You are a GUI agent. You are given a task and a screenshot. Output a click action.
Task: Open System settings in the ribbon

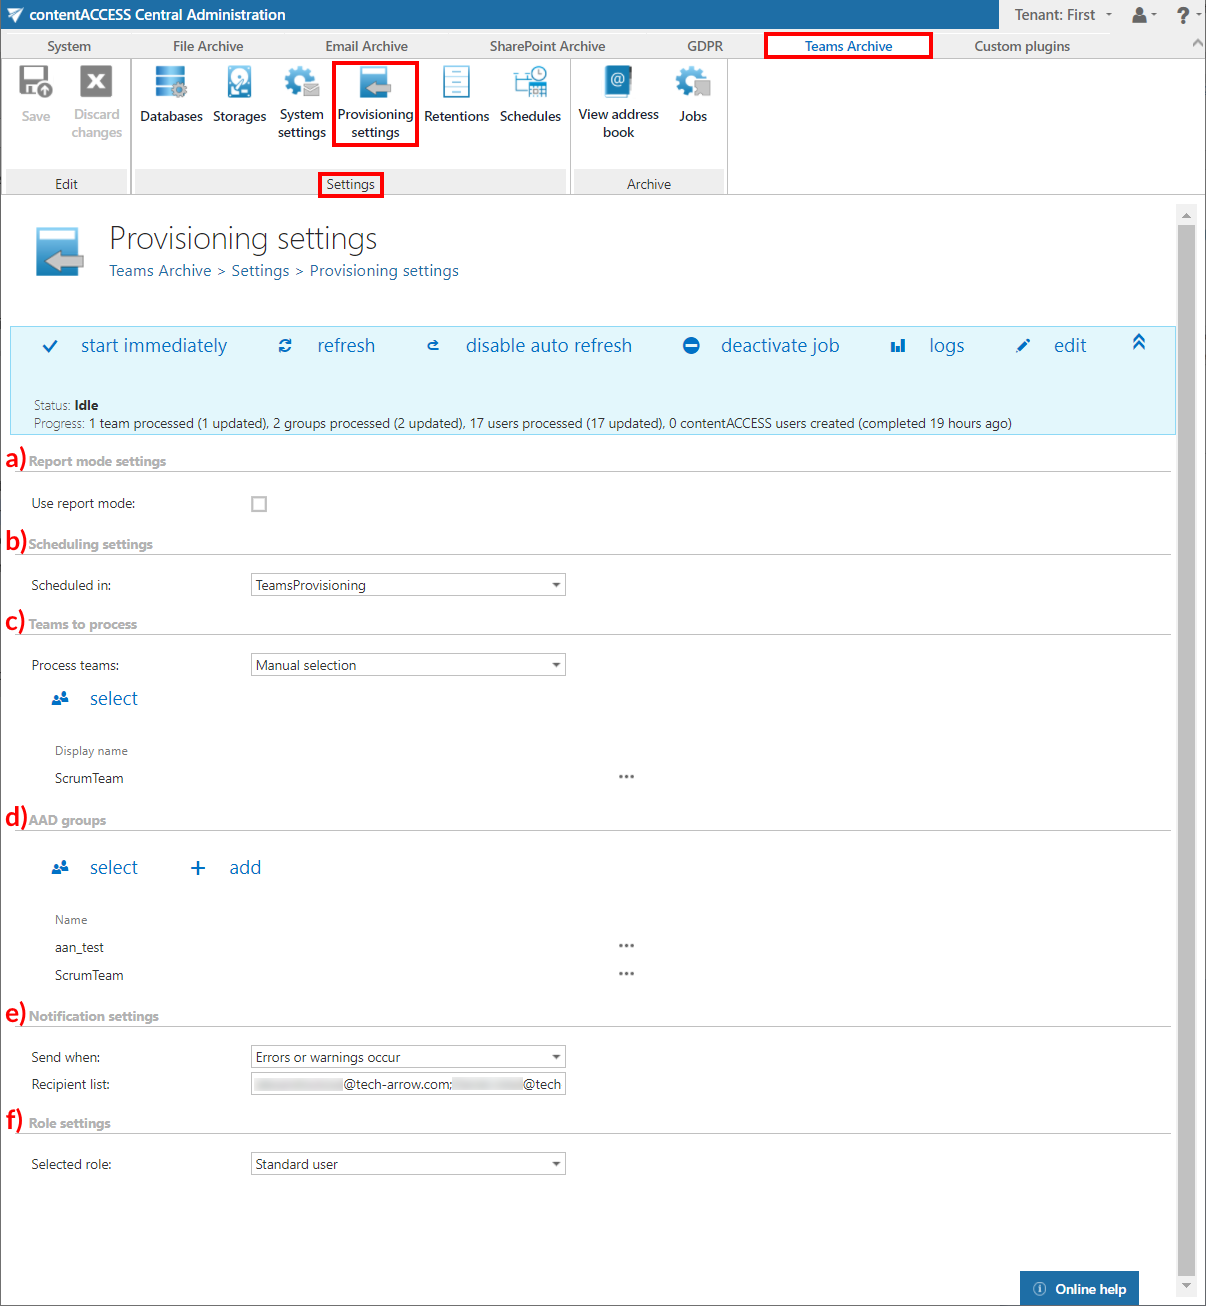click(x=301, y=102)
